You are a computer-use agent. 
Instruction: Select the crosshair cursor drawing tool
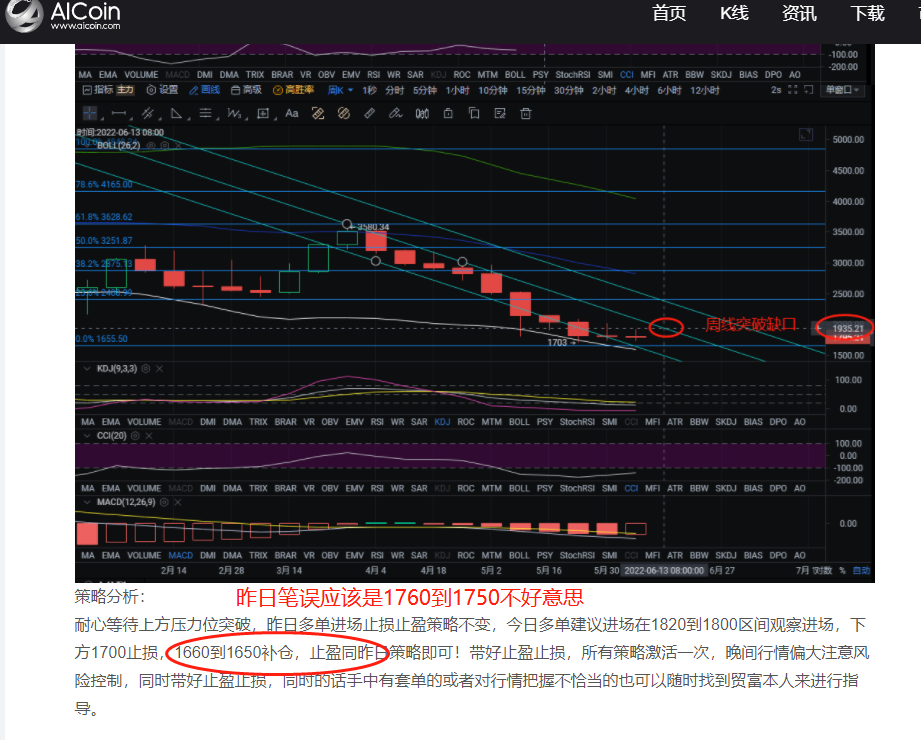pyautogui.click(x=89, y=113)
